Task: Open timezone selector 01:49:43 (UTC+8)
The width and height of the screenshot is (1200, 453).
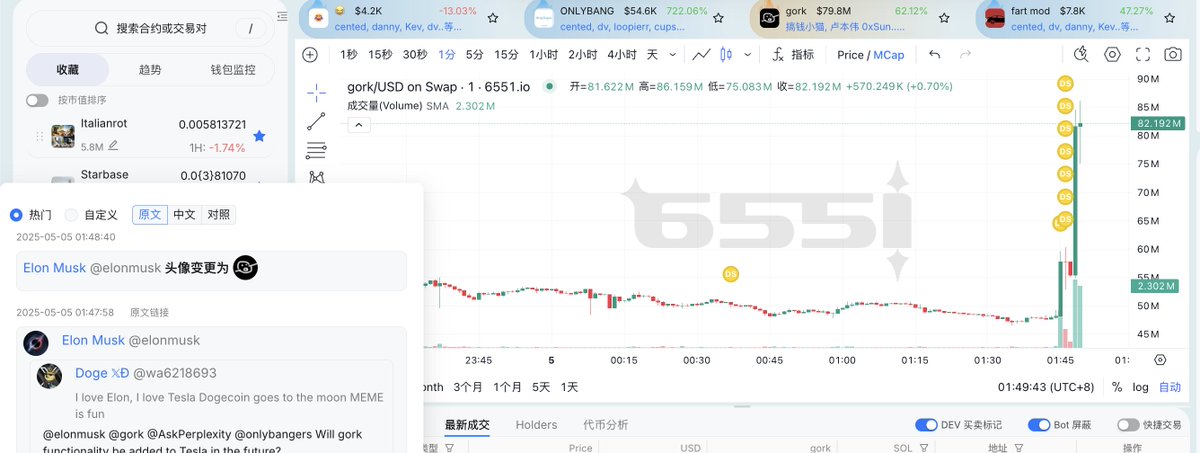Action: 1045,387
